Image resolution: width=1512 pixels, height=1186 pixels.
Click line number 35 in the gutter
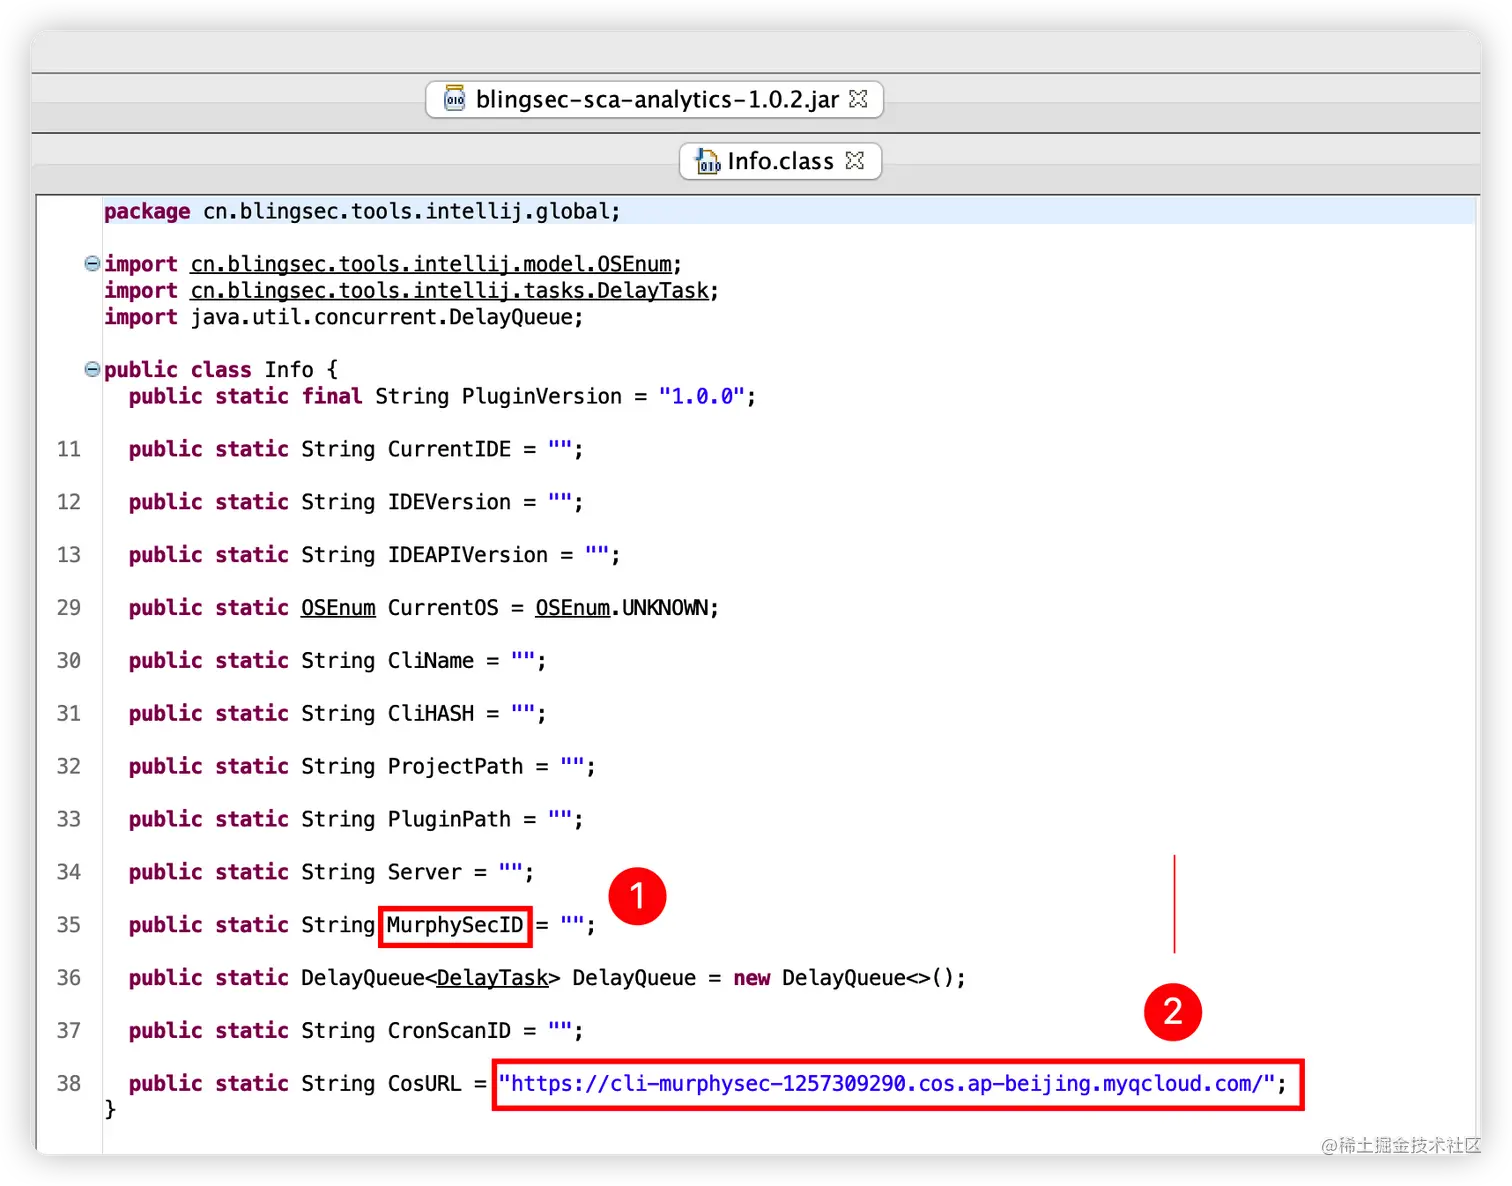(69, 925)
